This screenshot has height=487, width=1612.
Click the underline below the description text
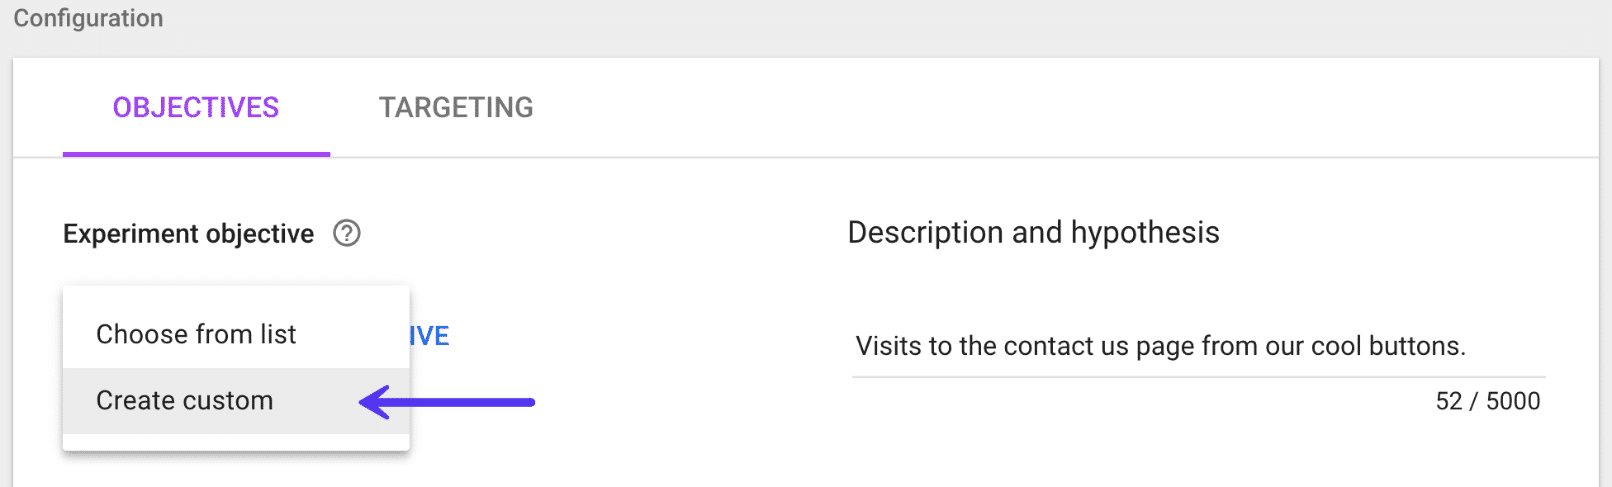coord(1198,377)
